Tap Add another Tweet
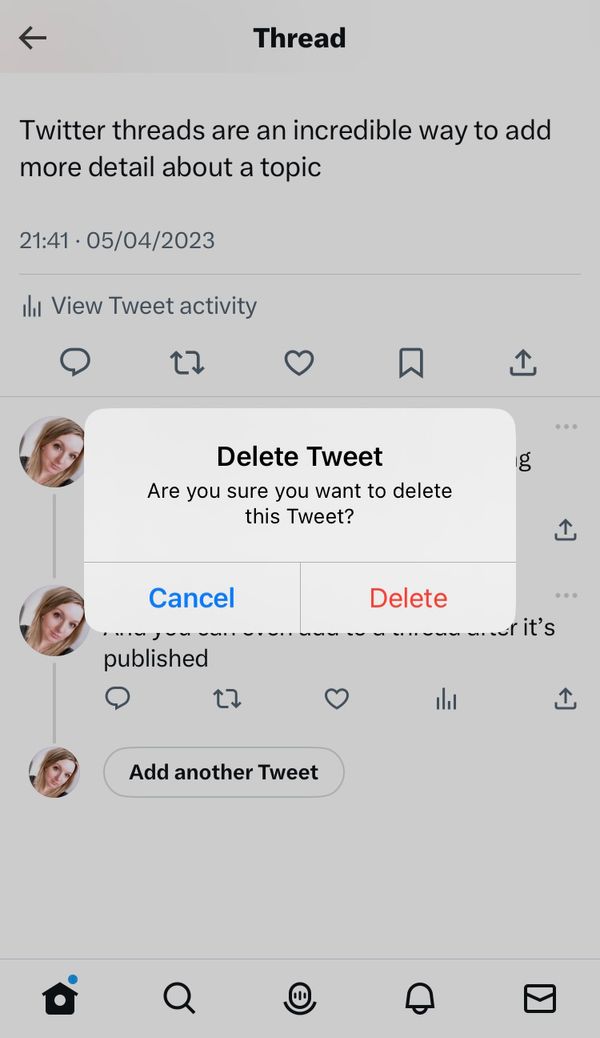The width and height of the screenshot is (600, 1038). (224, 772)
